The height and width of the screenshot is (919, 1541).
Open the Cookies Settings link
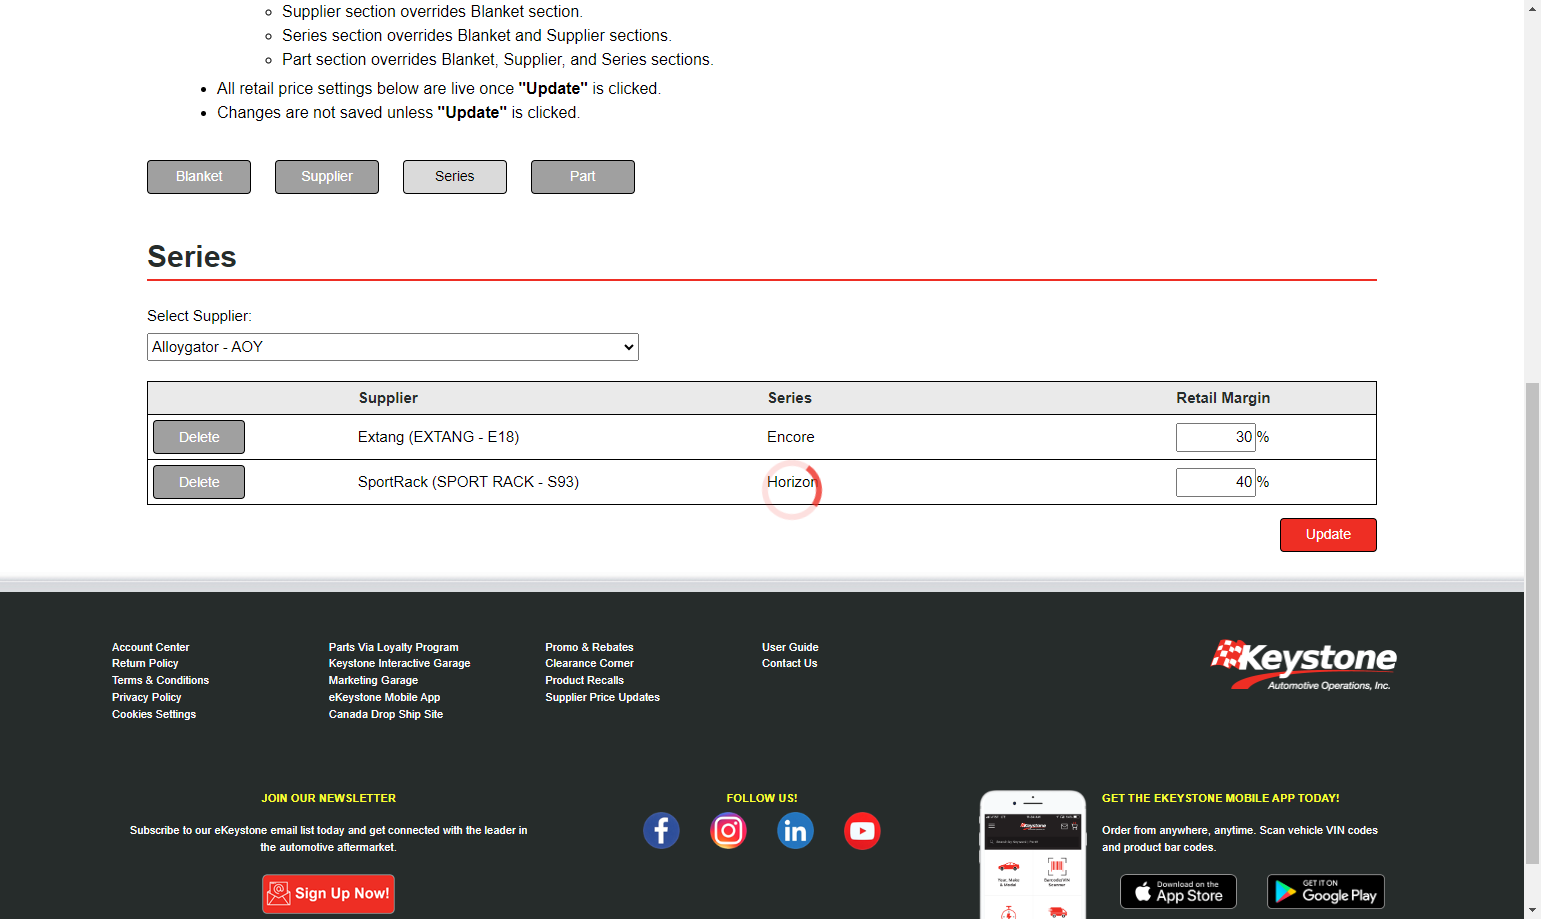pos(154,715)
